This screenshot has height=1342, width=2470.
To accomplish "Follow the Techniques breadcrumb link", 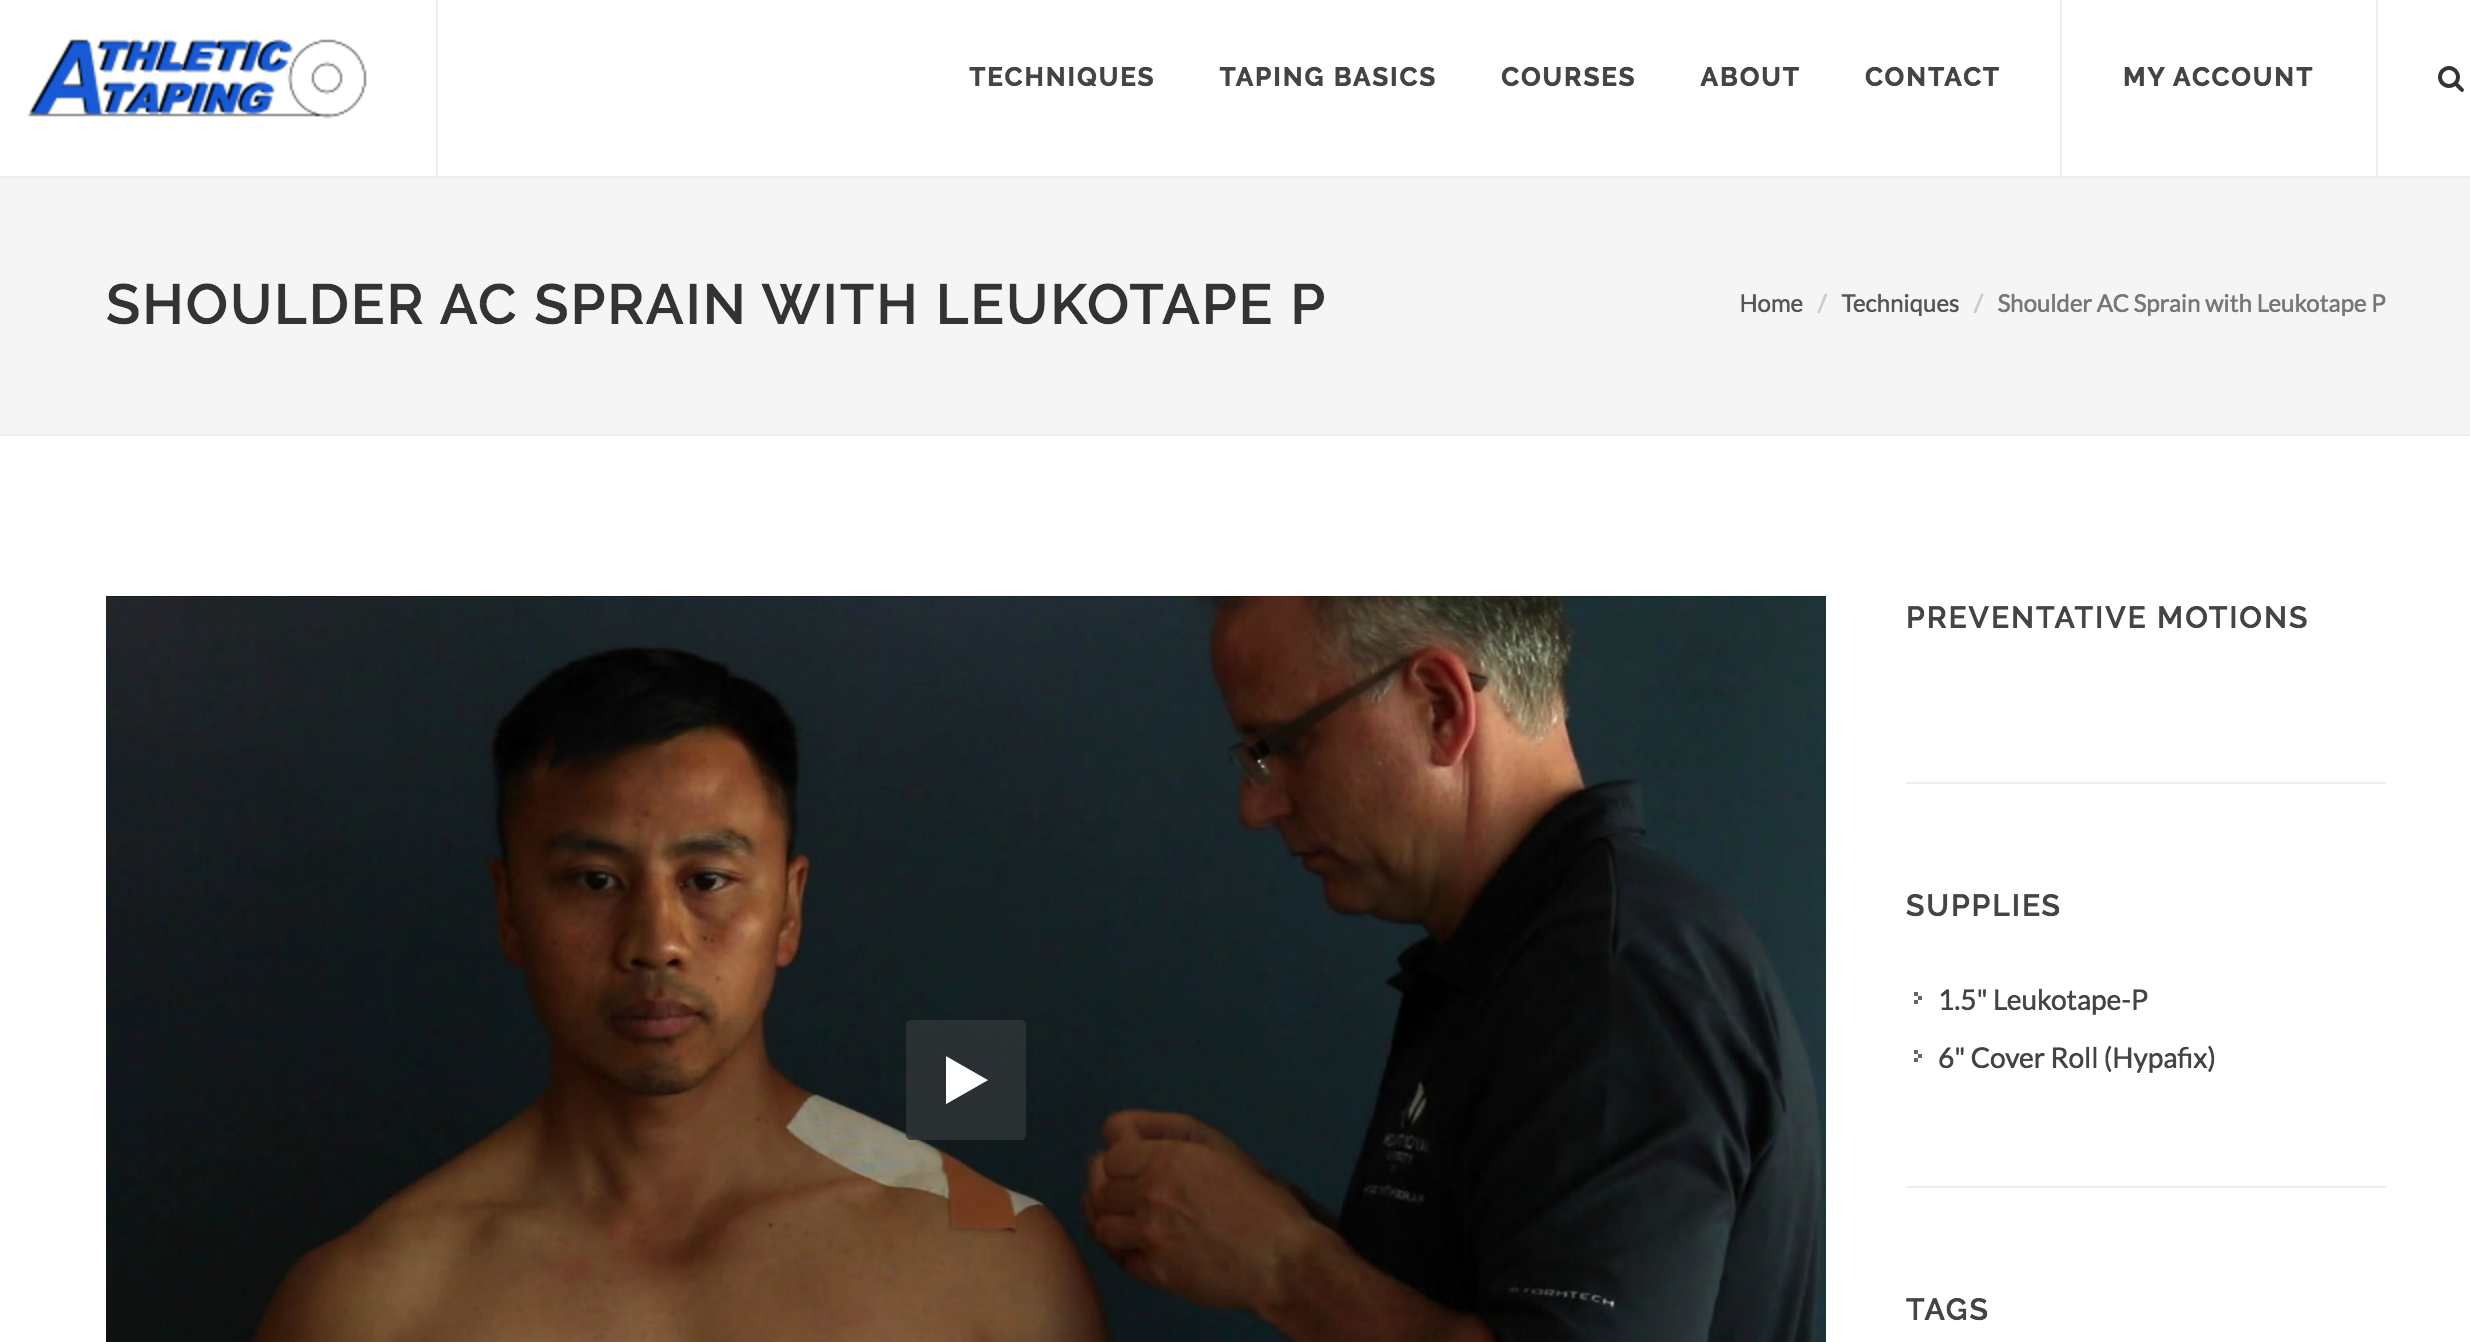I will [x=1900, y=303].
